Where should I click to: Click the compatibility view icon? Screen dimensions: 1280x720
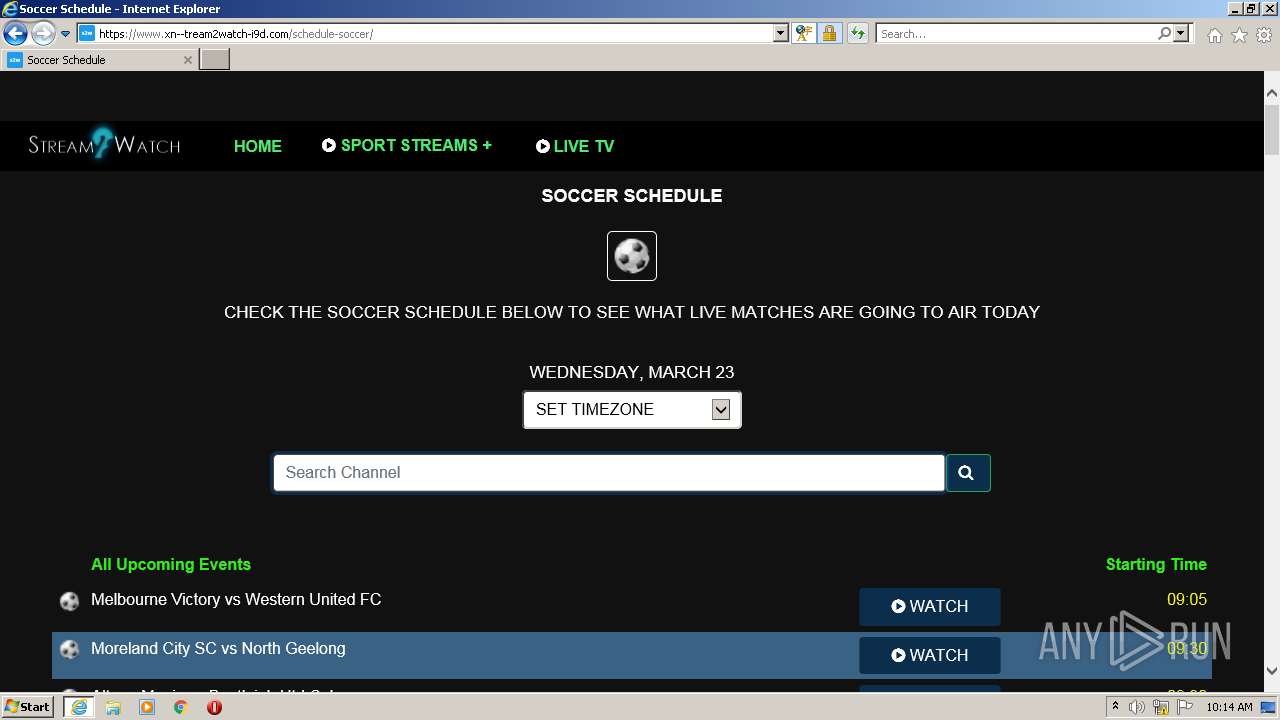point(803,33)
